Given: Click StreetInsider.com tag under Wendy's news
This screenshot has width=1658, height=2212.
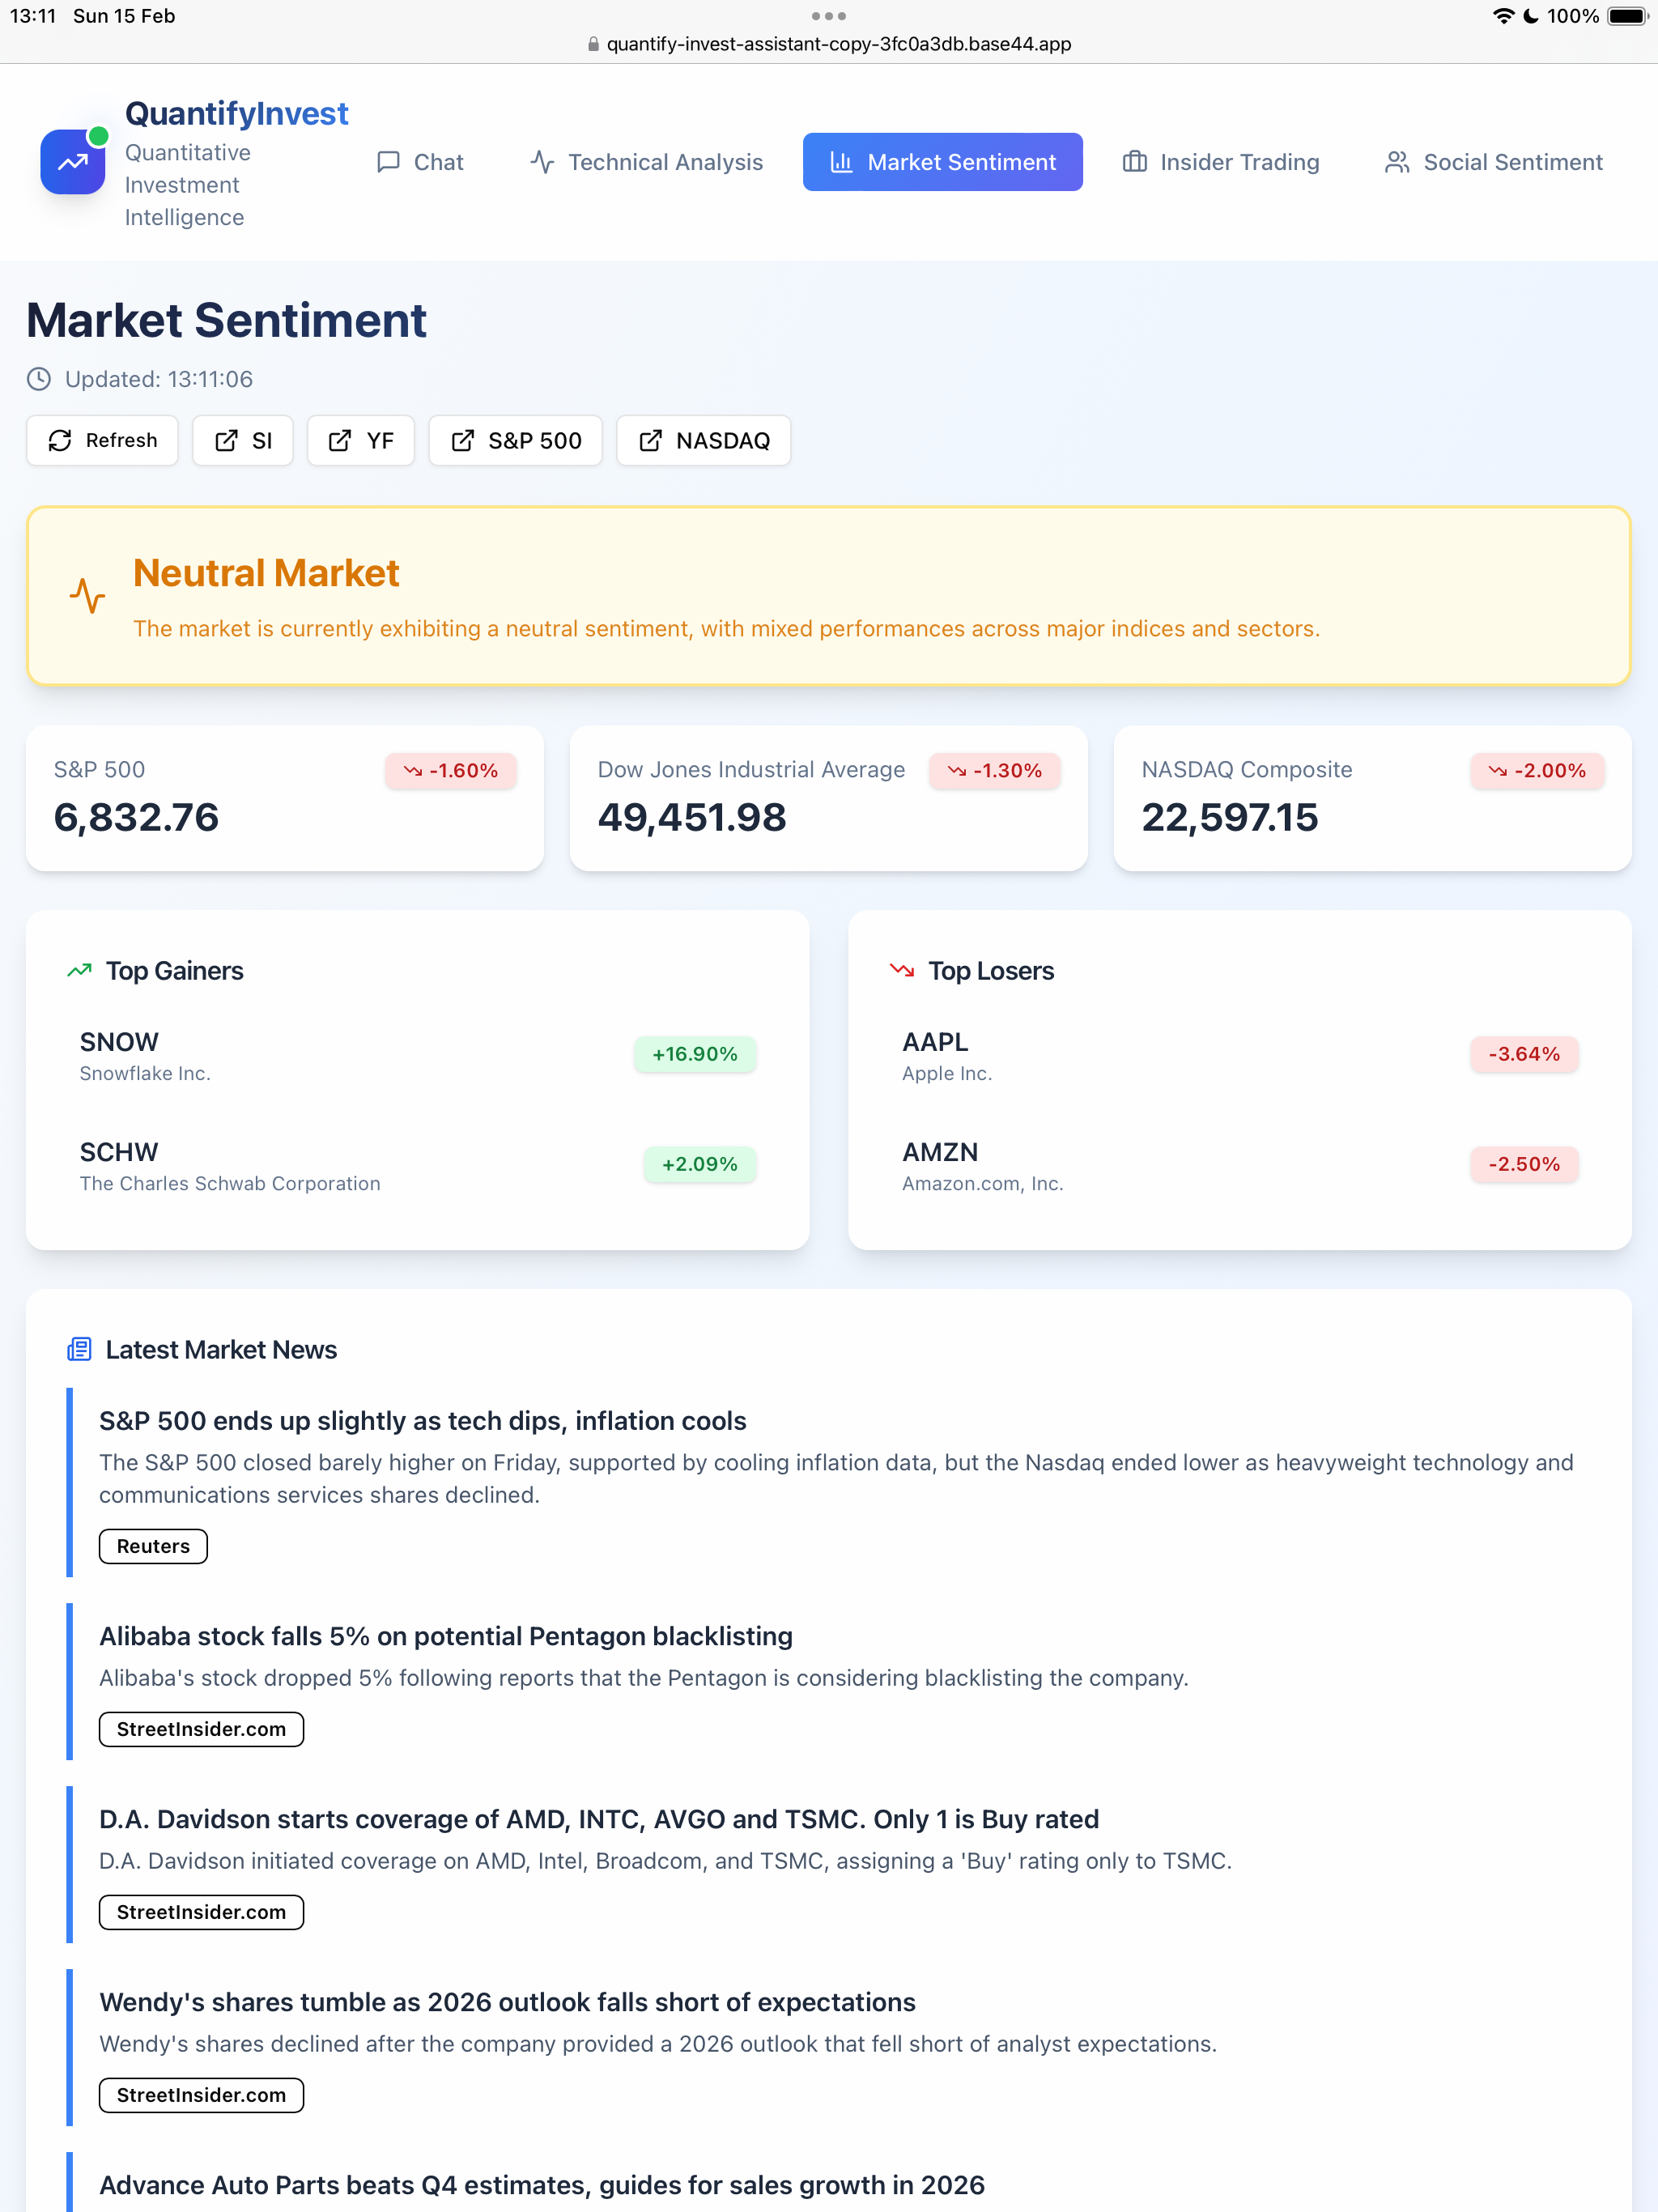Looking at the screenshot, I should 201,2095.
